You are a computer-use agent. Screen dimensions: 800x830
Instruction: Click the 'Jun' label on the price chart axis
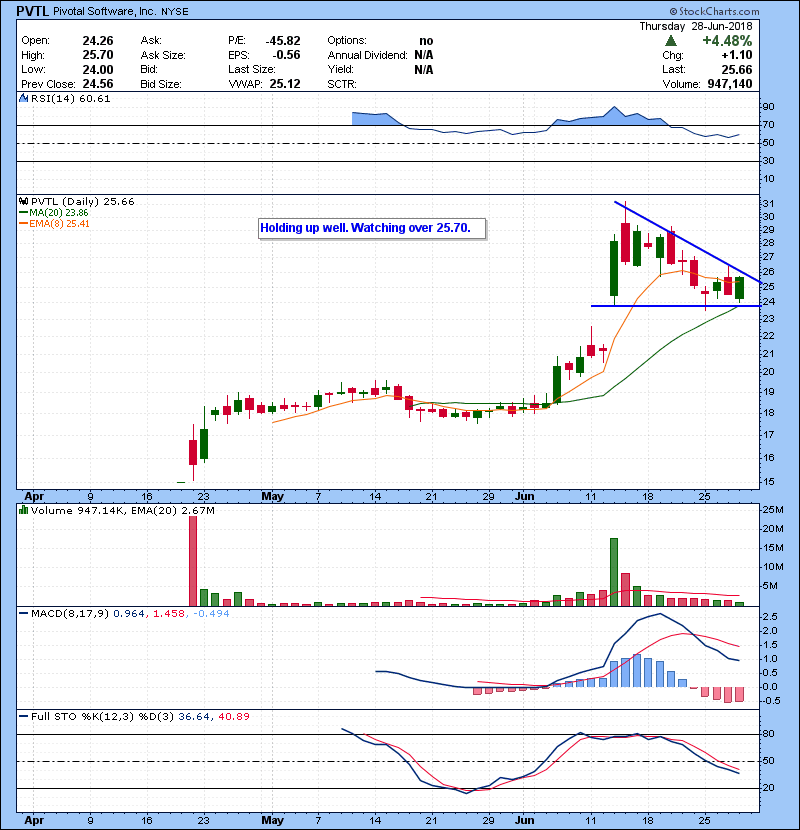525,497
